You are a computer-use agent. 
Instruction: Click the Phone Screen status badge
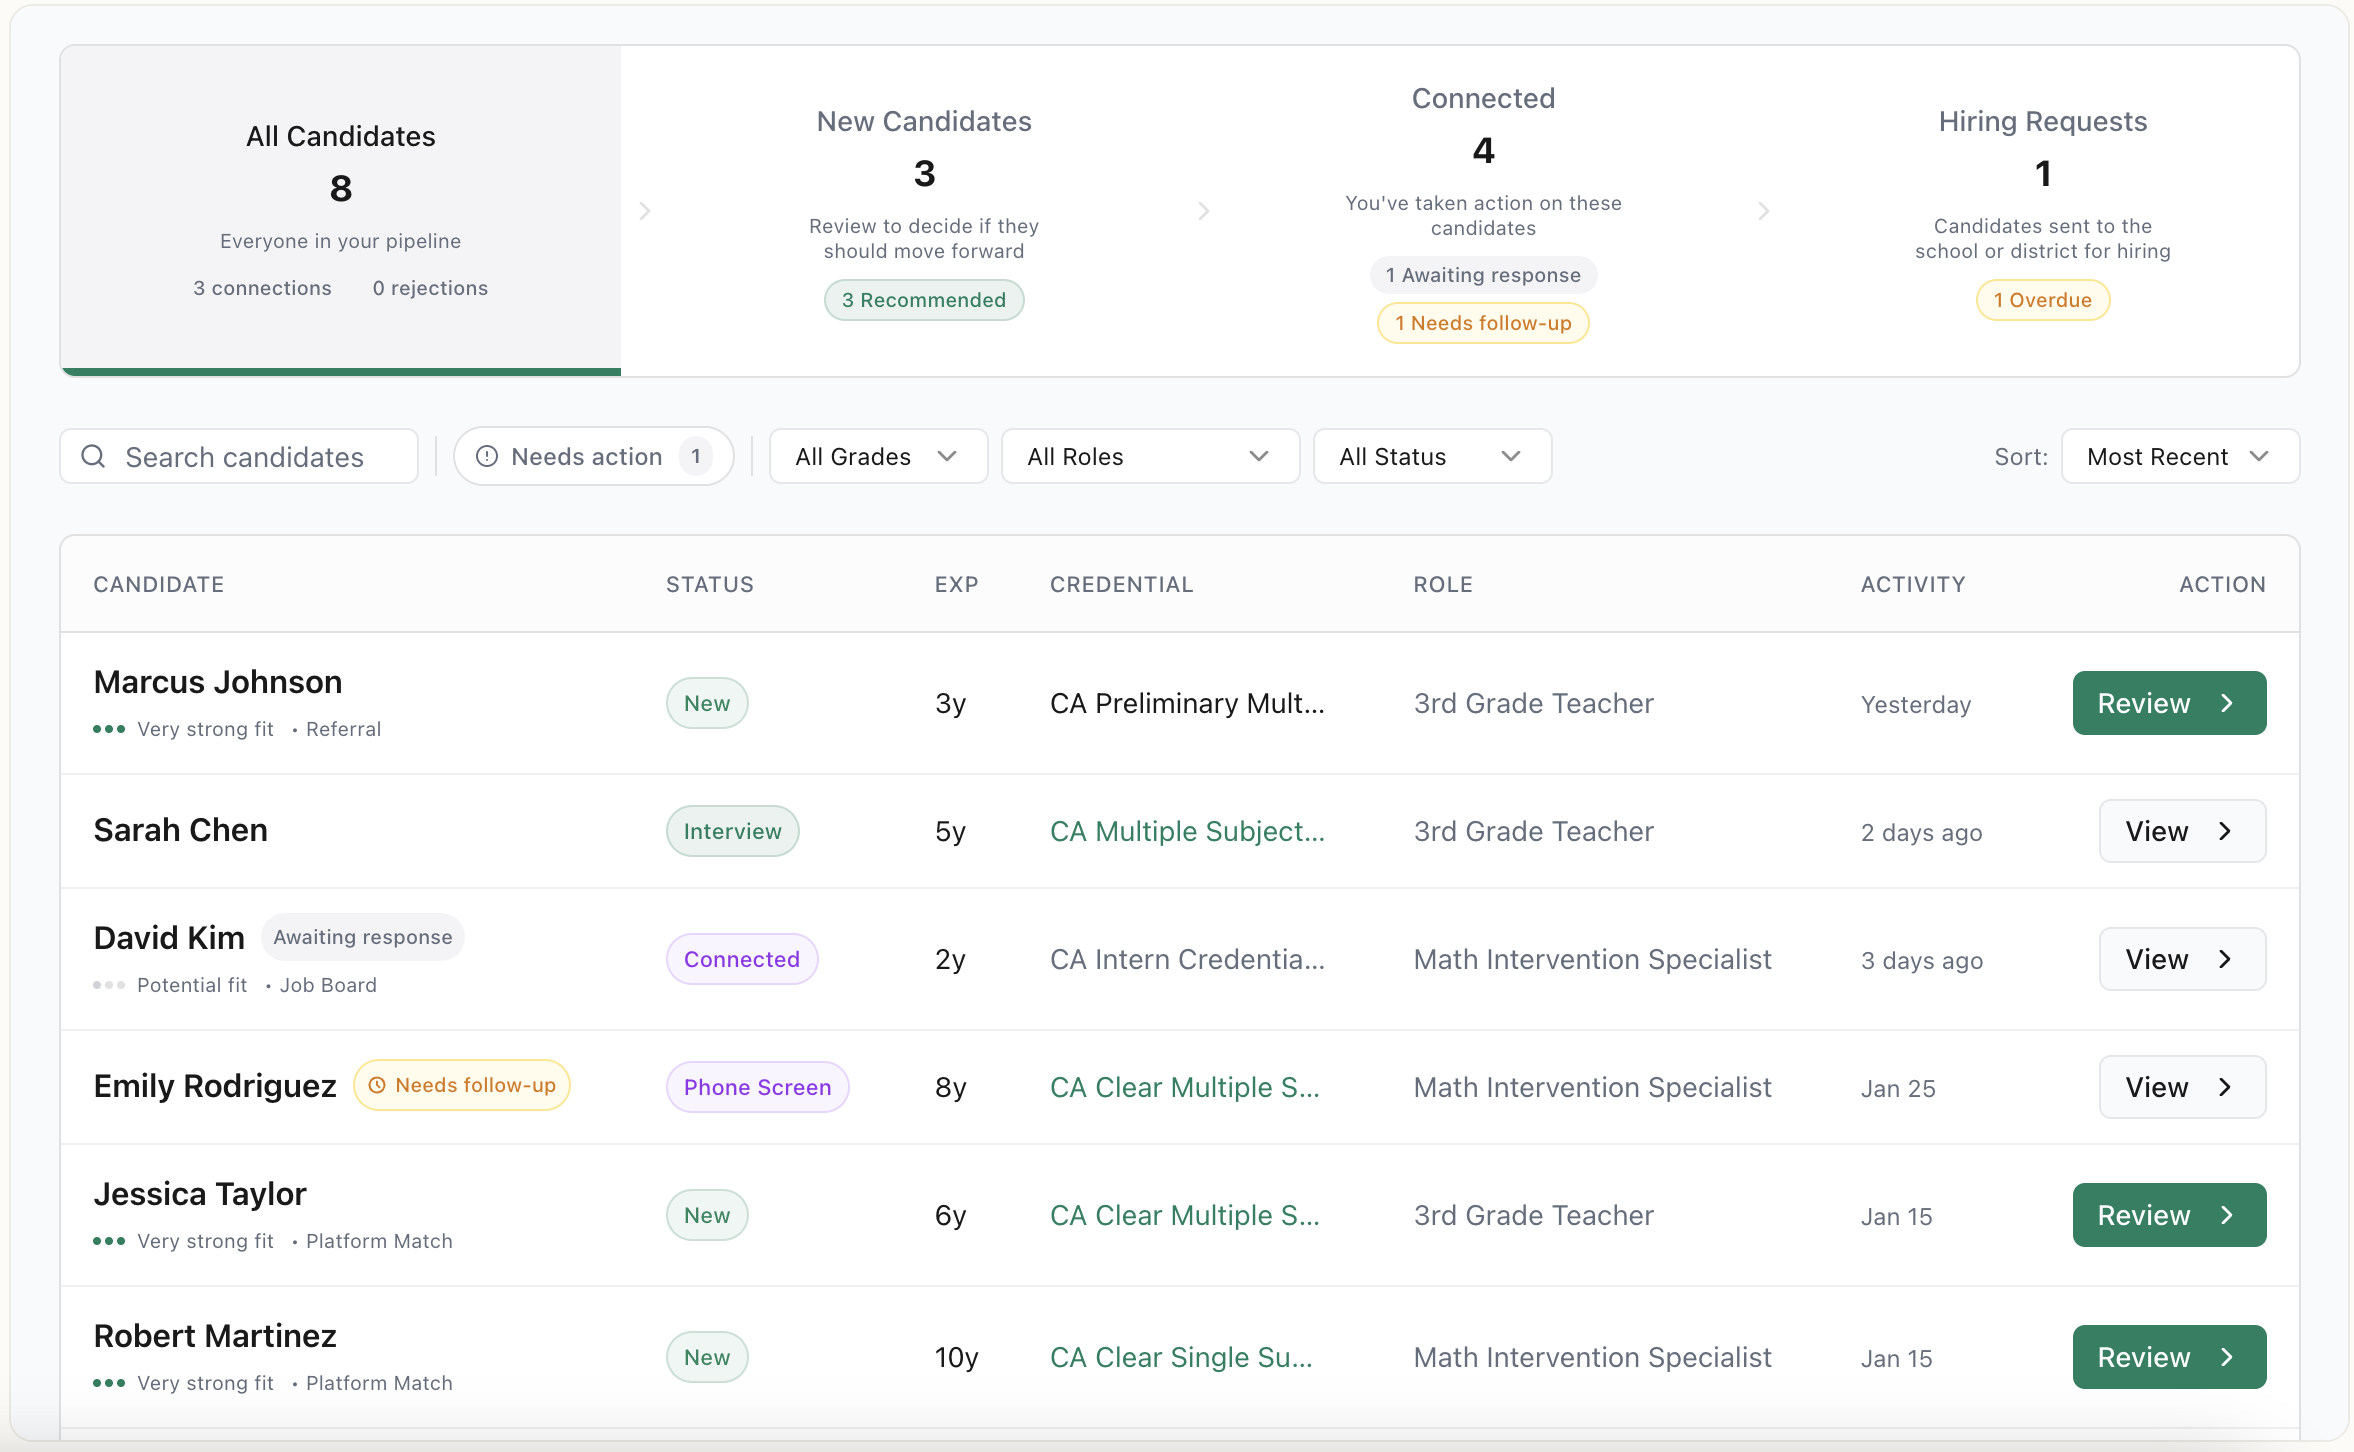pyautogui.click(x=757, y=1087)
